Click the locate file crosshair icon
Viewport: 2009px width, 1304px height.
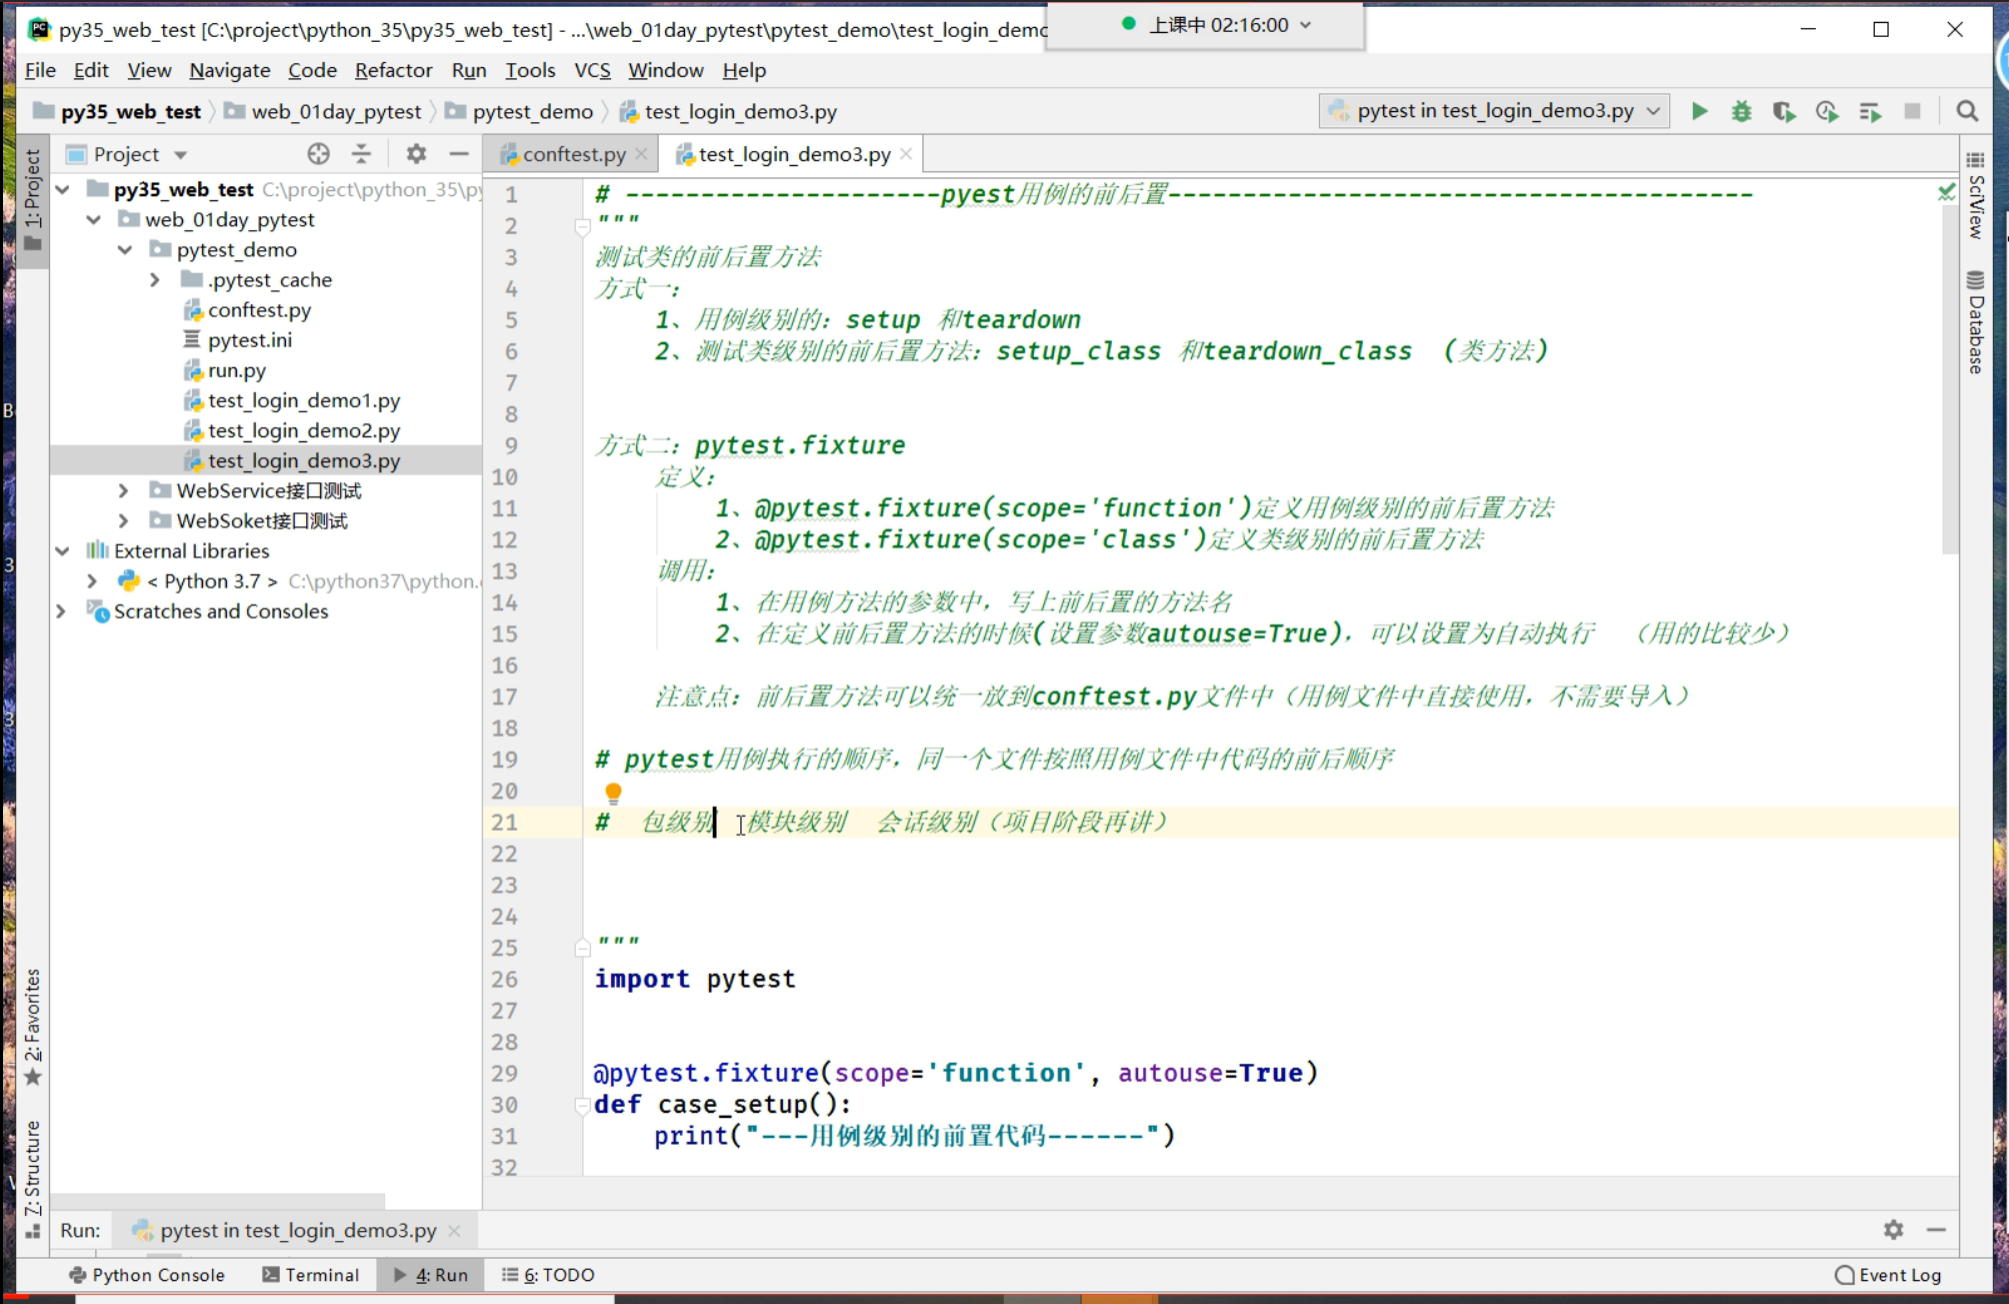click(318, 154)
